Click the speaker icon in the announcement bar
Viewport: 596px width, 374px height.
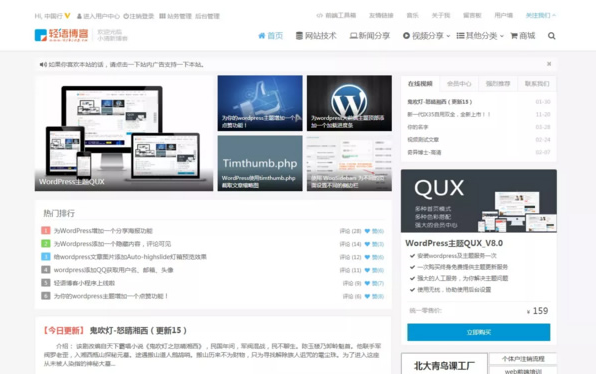tap(43, 65)
